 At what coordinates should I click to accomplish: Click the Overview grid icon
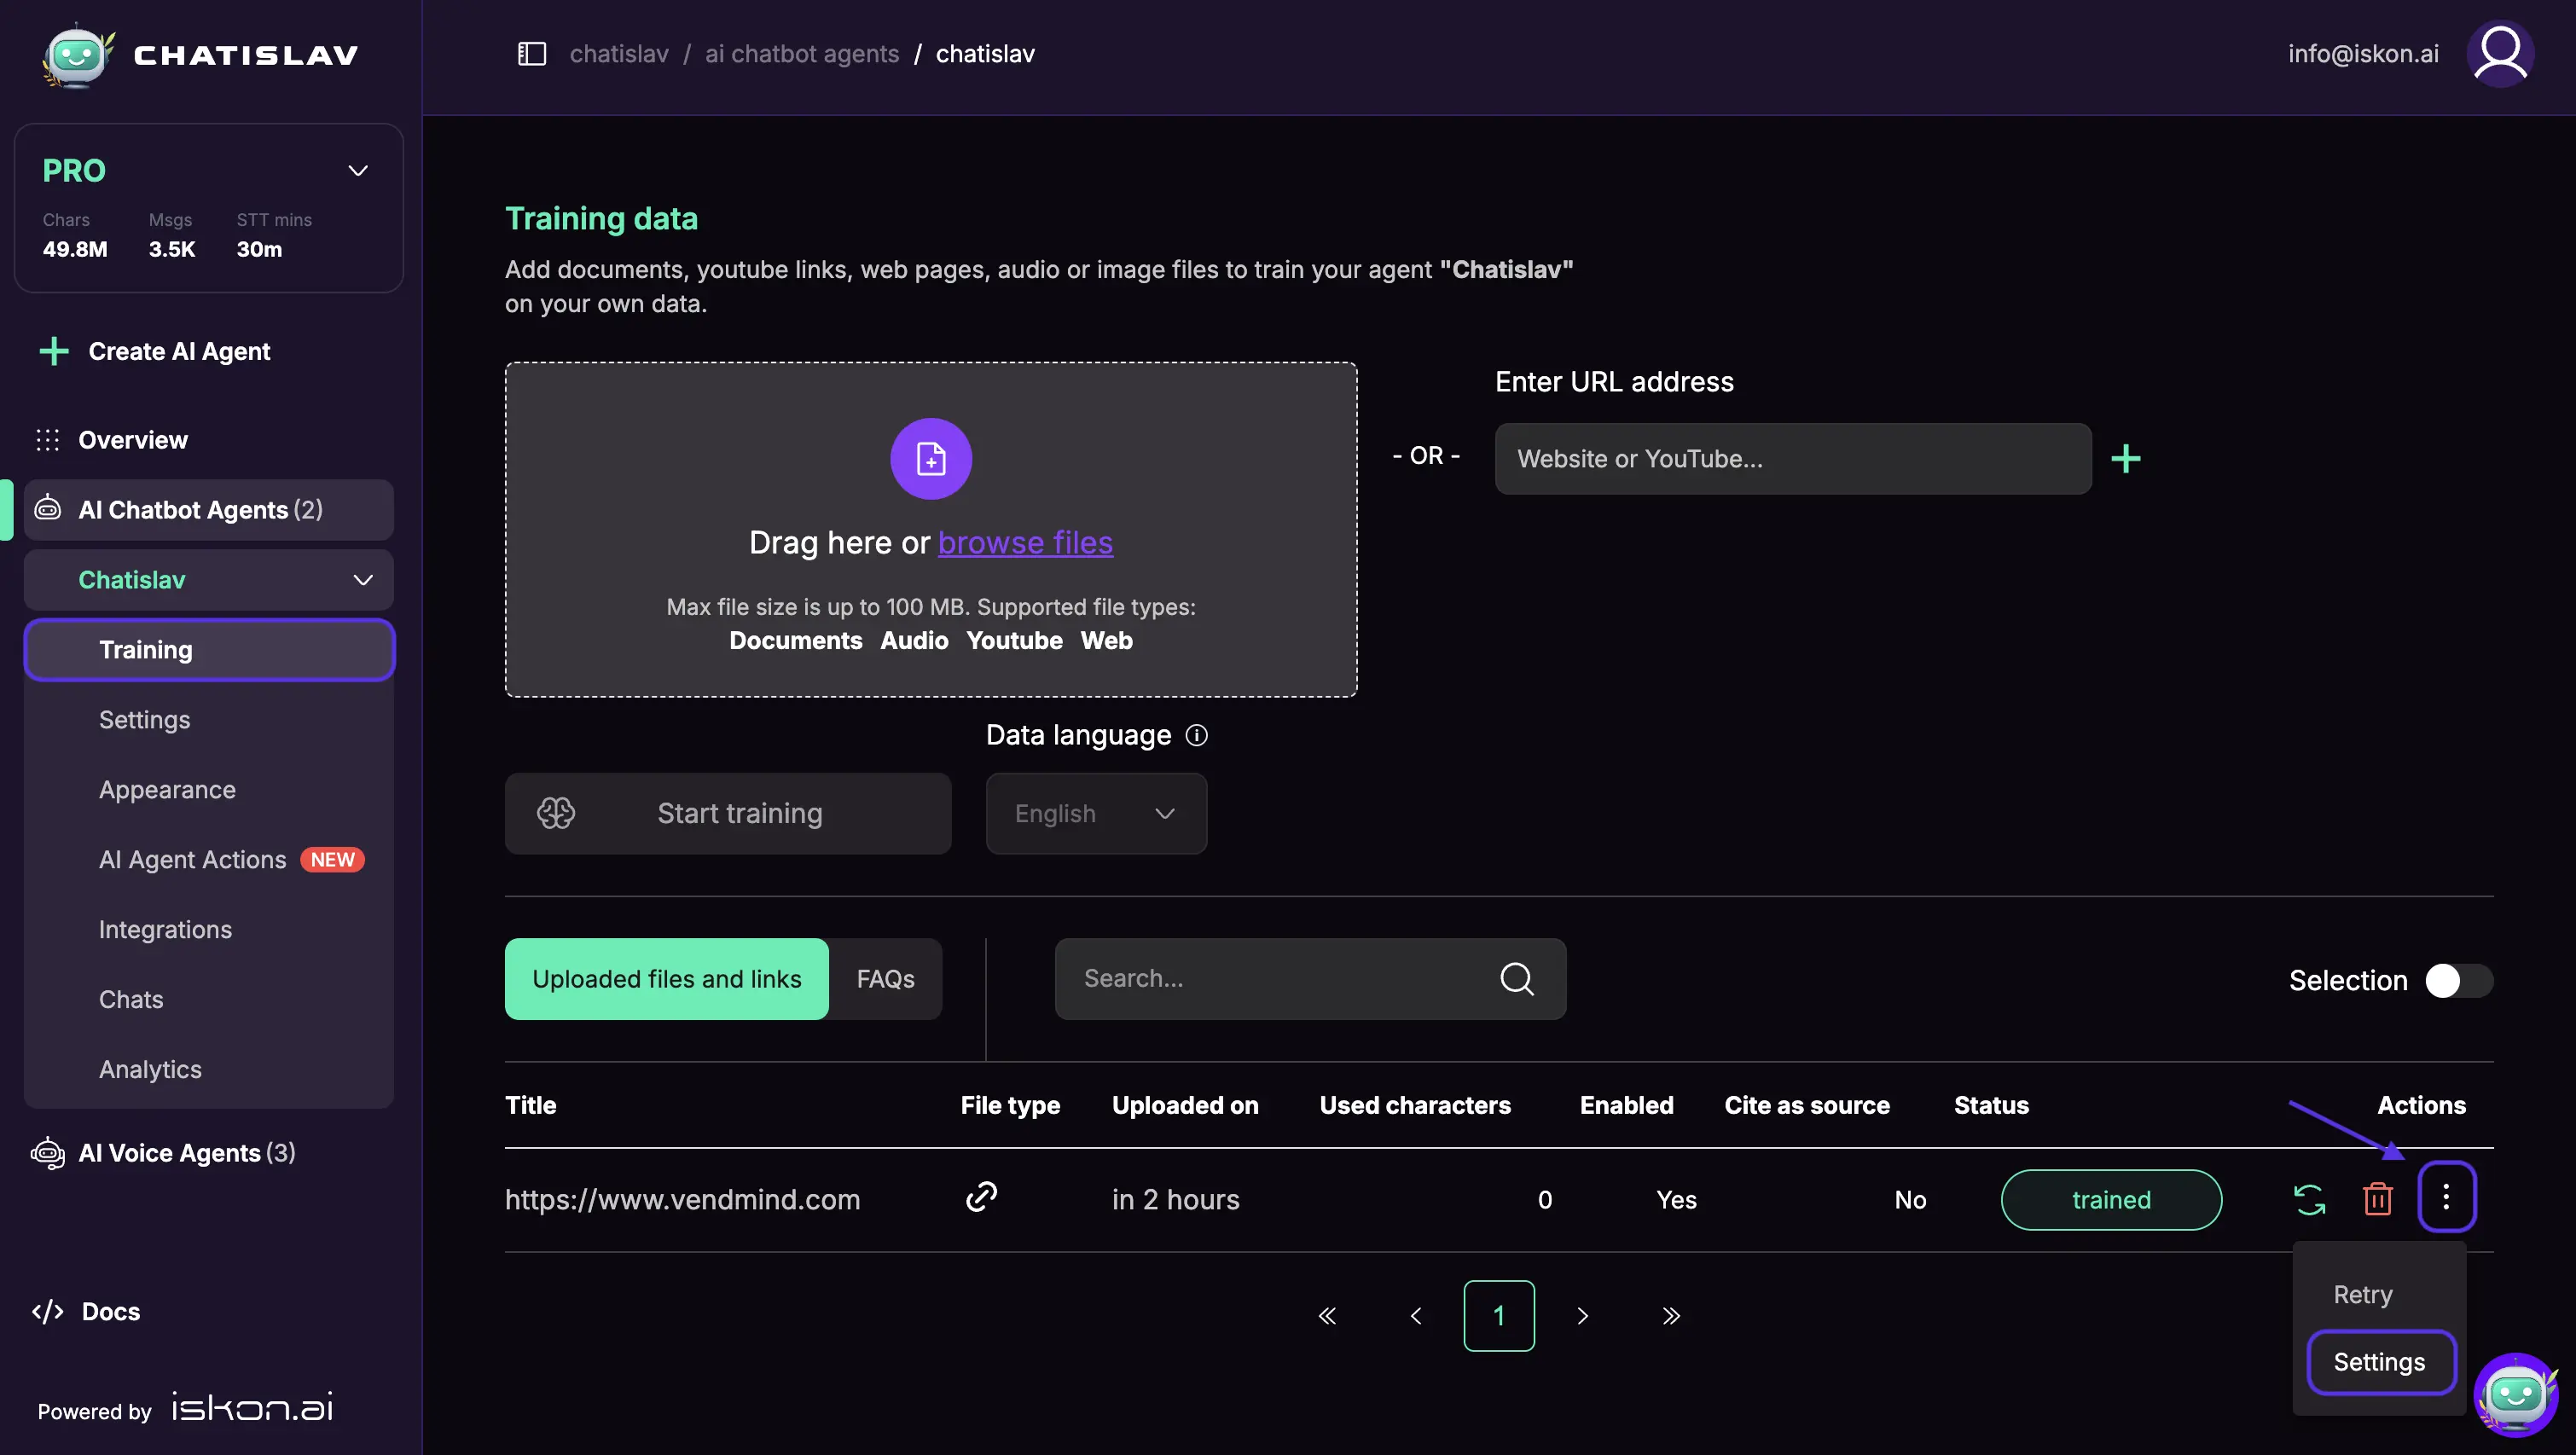click(x=48, y=440)
